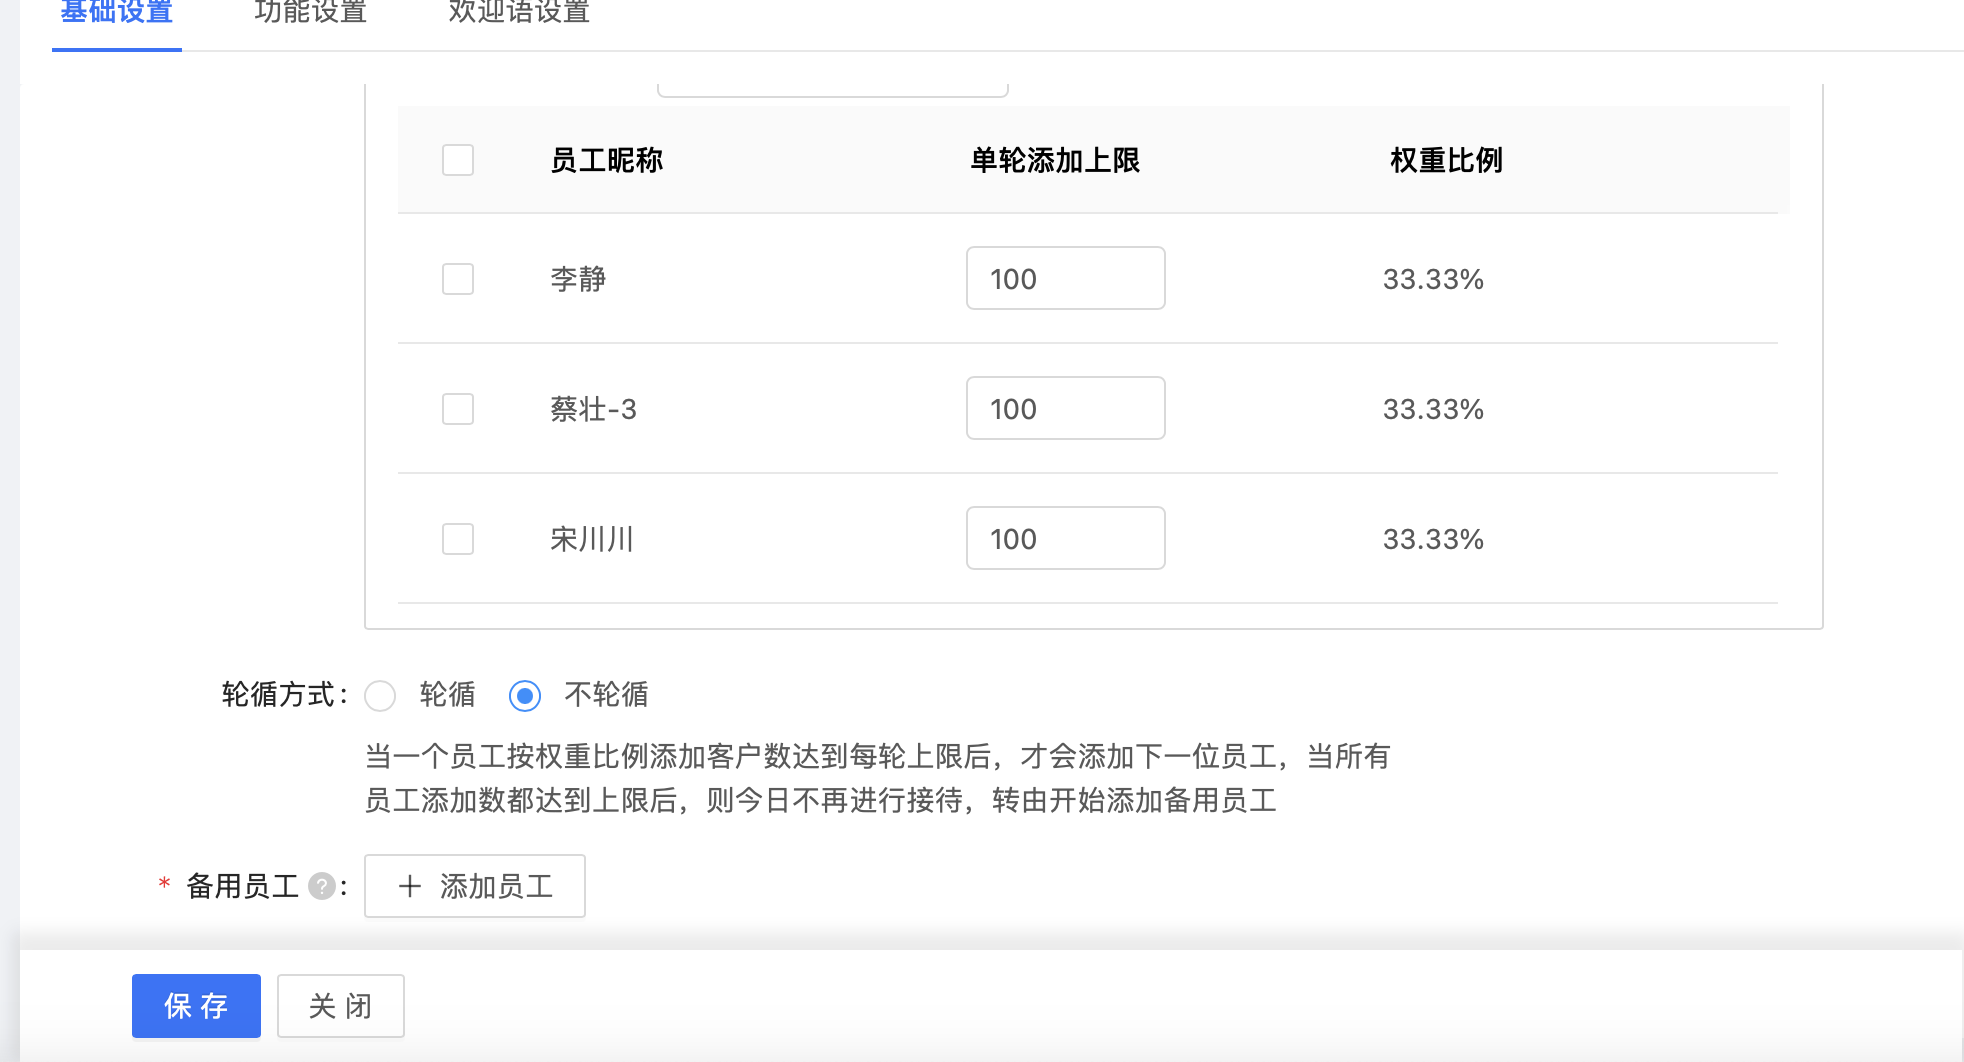Click the 单轮添加上限 input for 李静
Screen dimensions: 1964x1062
point(1066,278)
